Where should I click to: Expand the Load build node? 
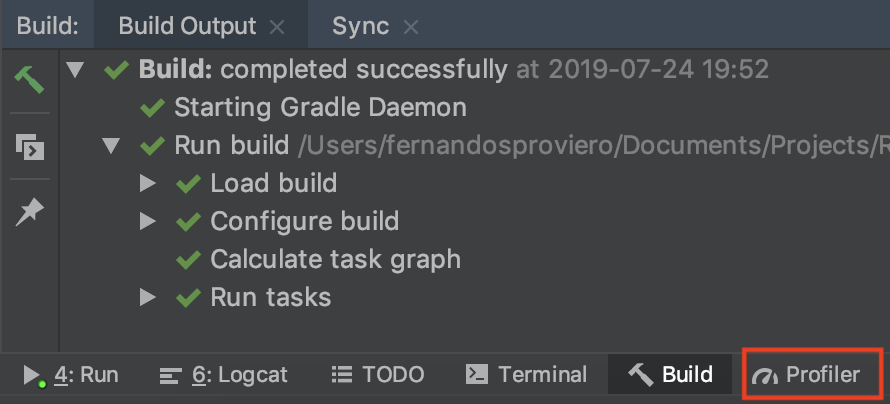pyautogui.click(x=147, y=184)
